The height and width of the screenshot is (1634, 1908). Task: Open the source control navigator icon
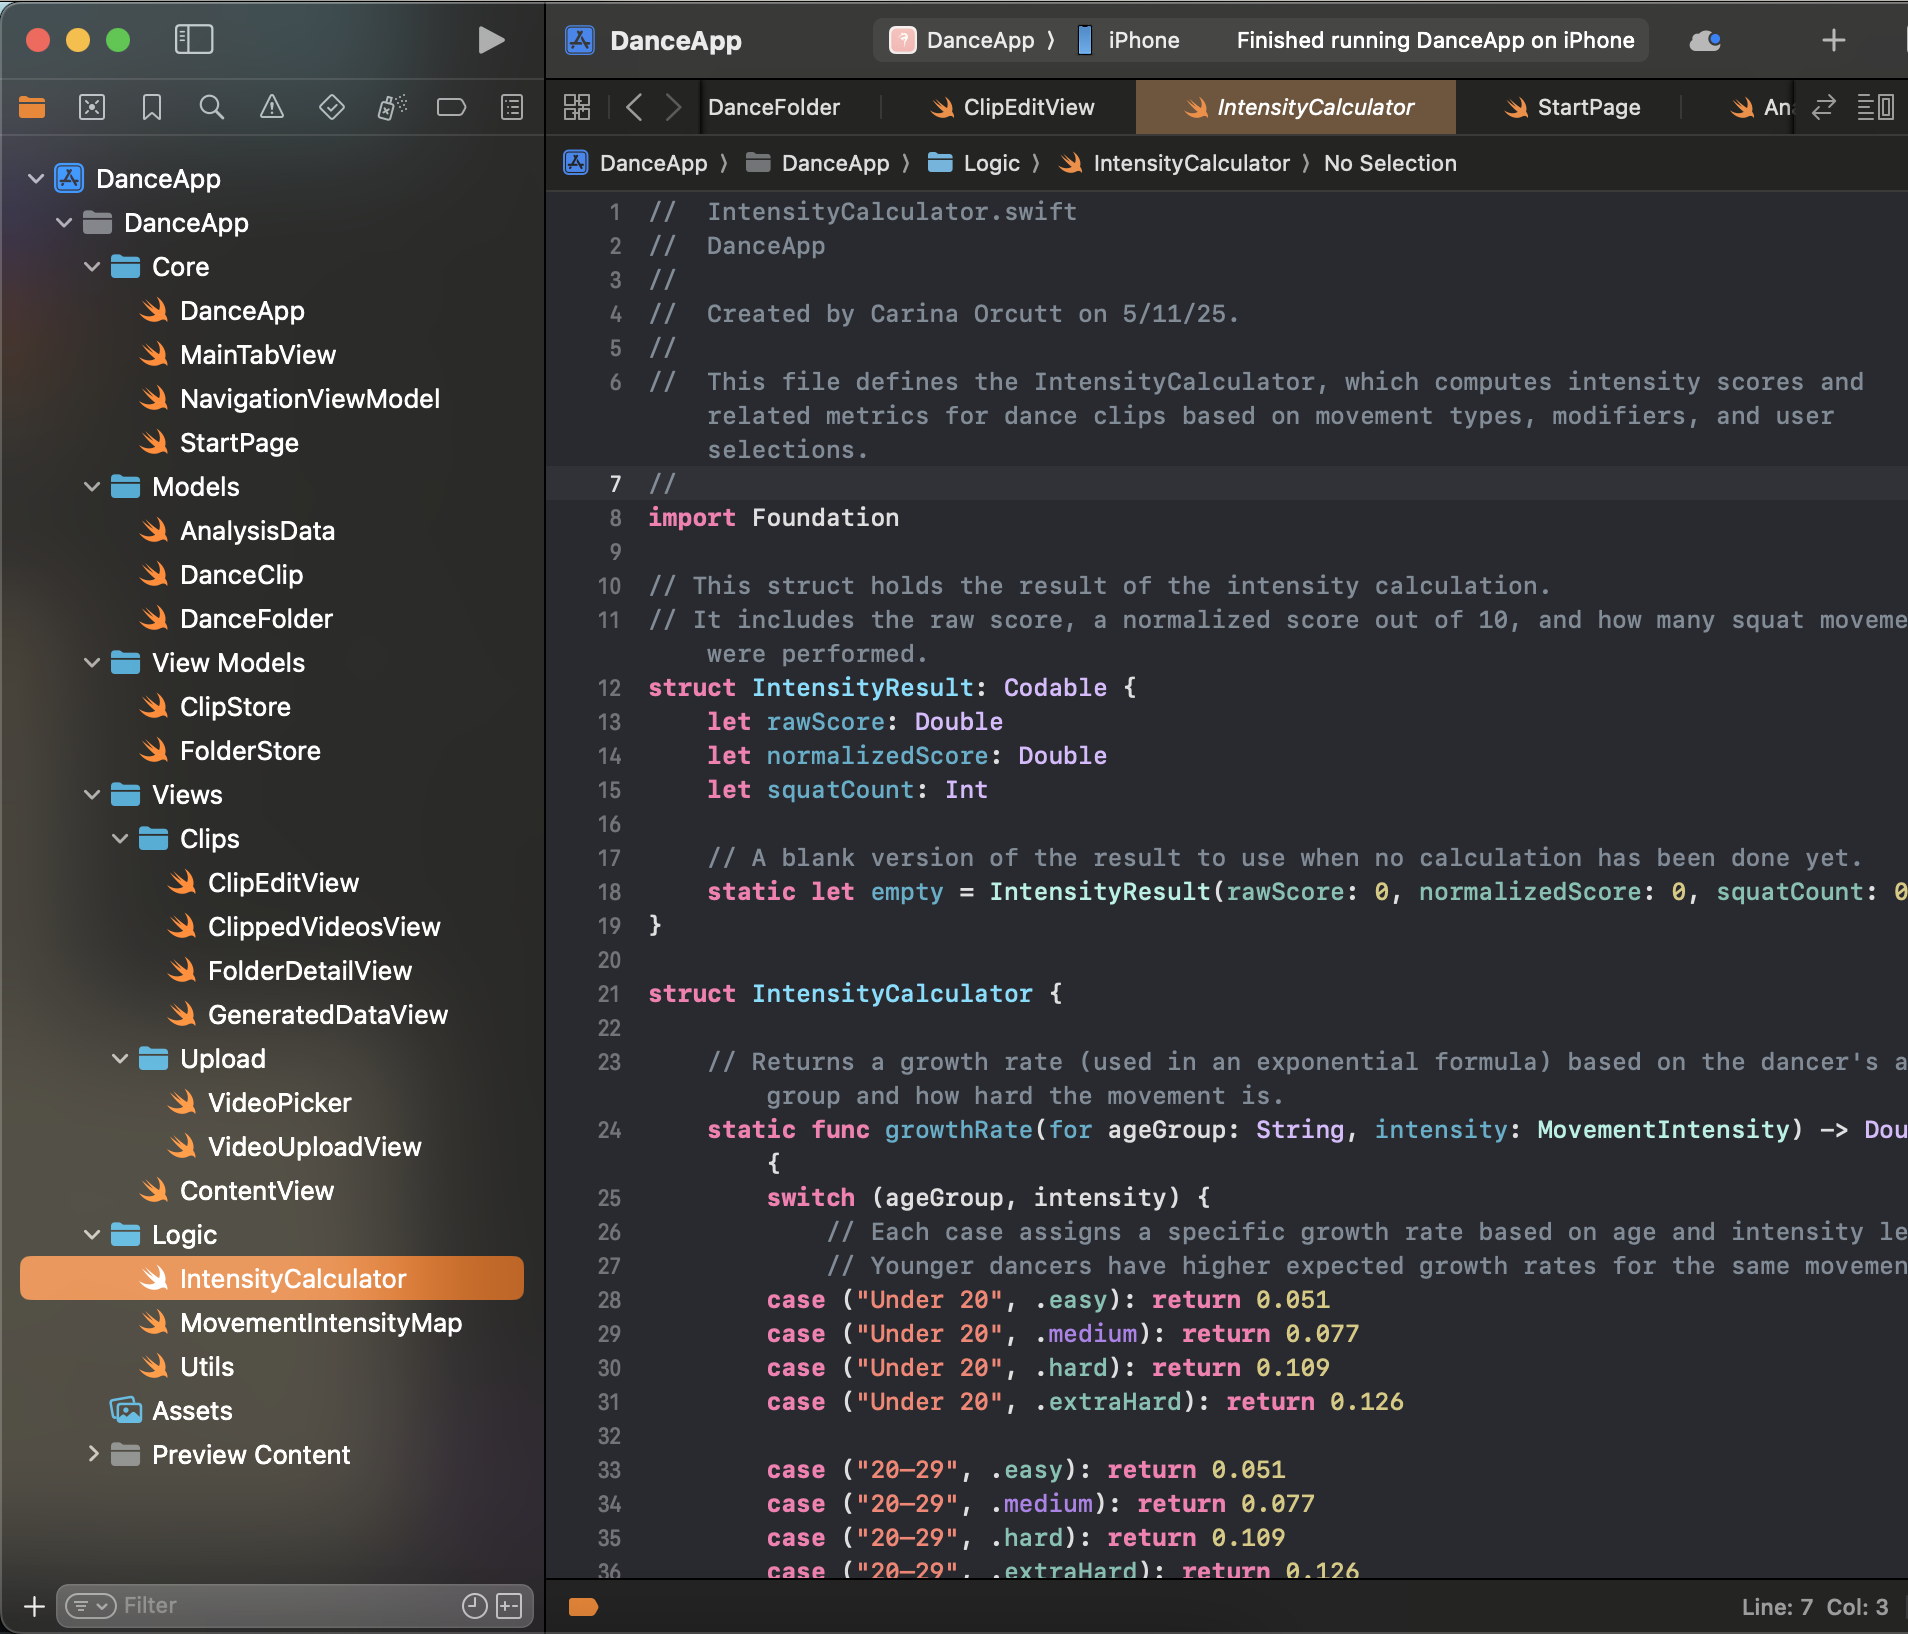[x=92, y=107]
